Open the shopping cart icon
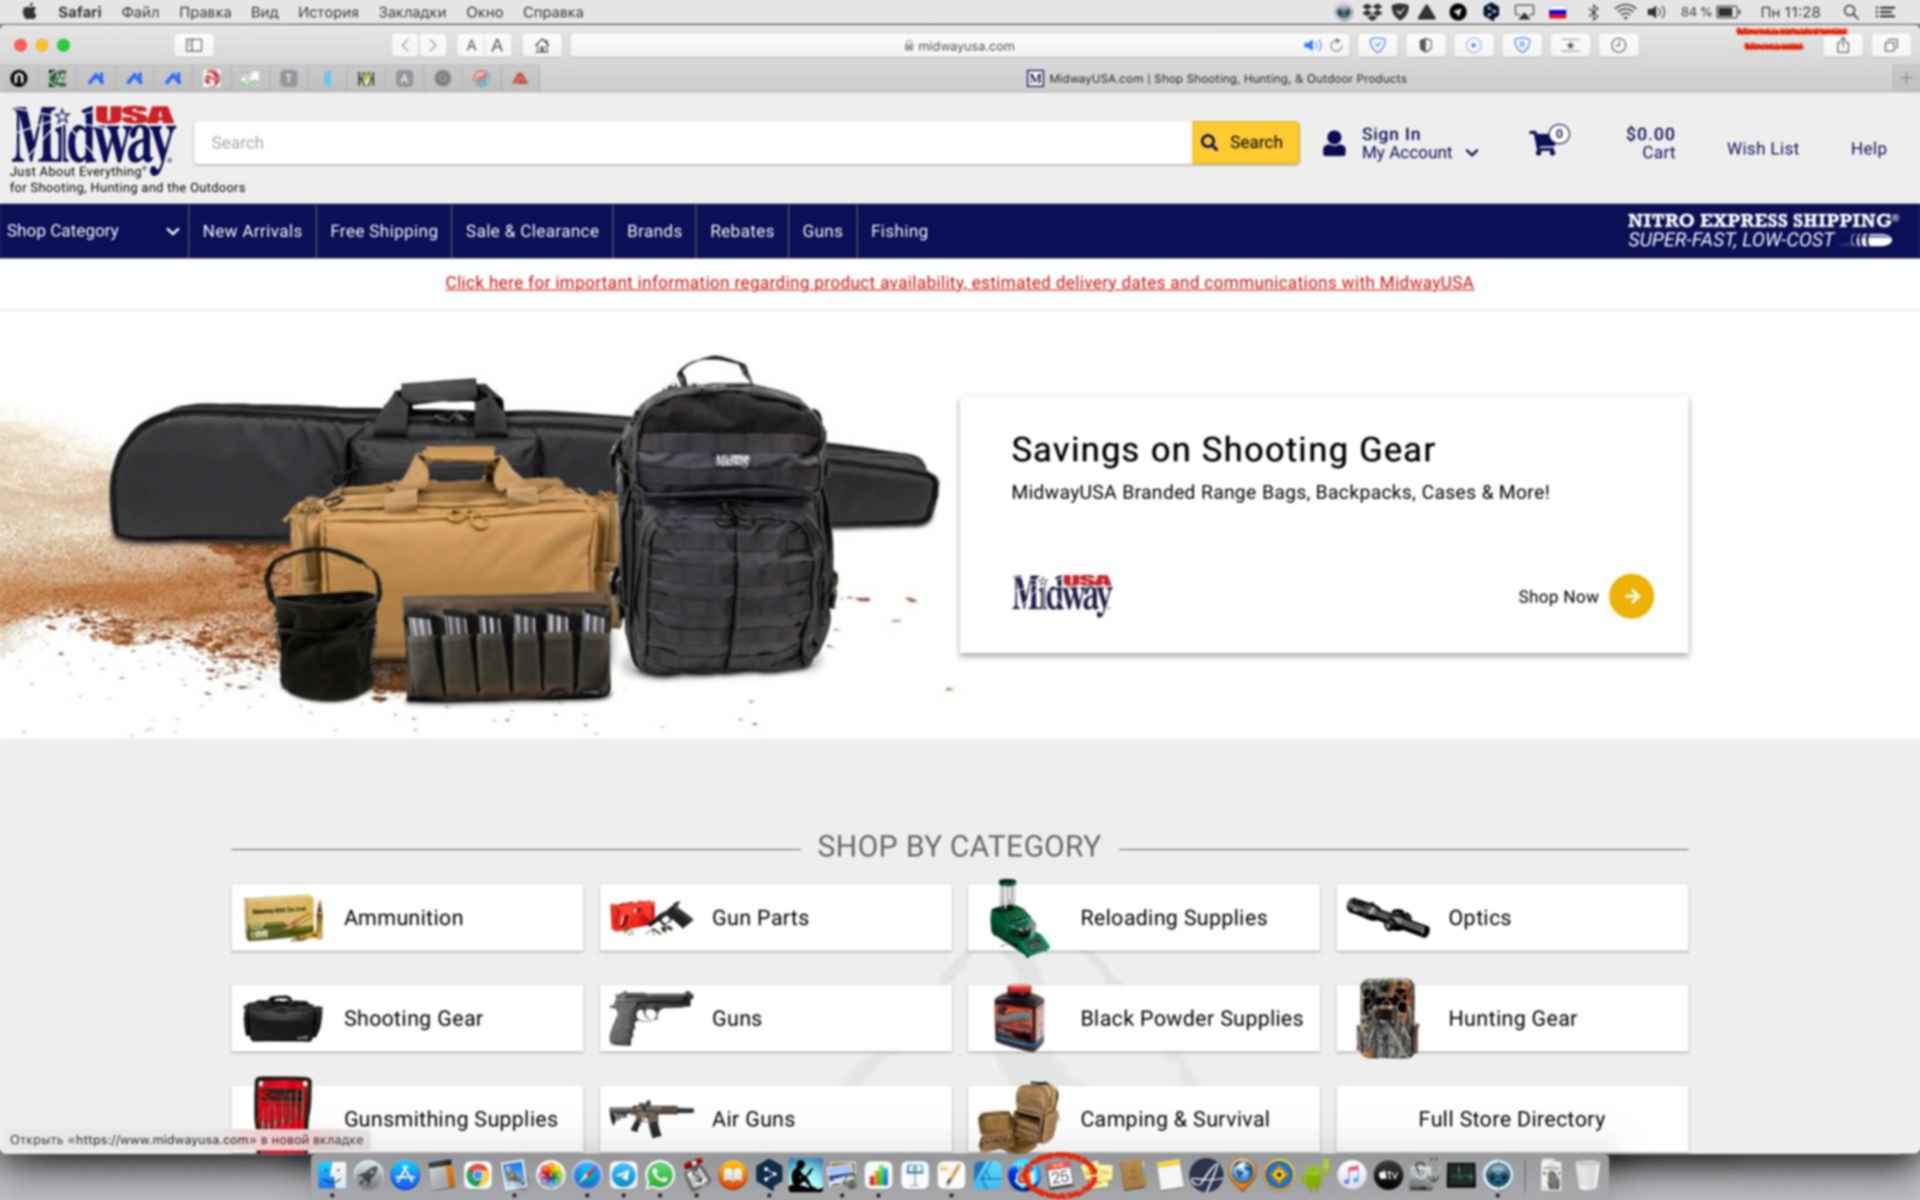Screen dimensions: 1920x1200 pyautogui.click(x=1547, y=142)
